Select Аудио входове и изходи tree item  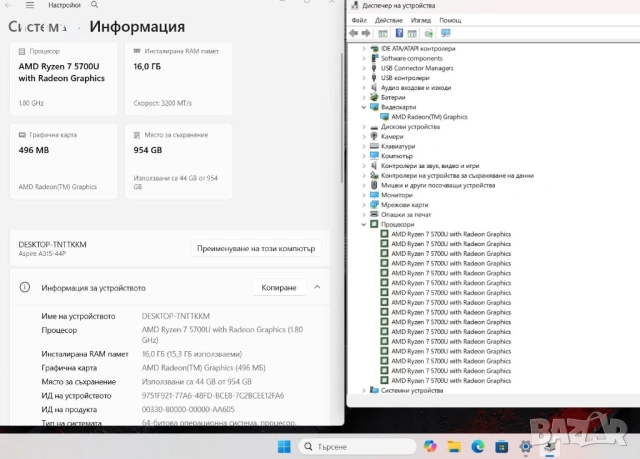[416, 88]
